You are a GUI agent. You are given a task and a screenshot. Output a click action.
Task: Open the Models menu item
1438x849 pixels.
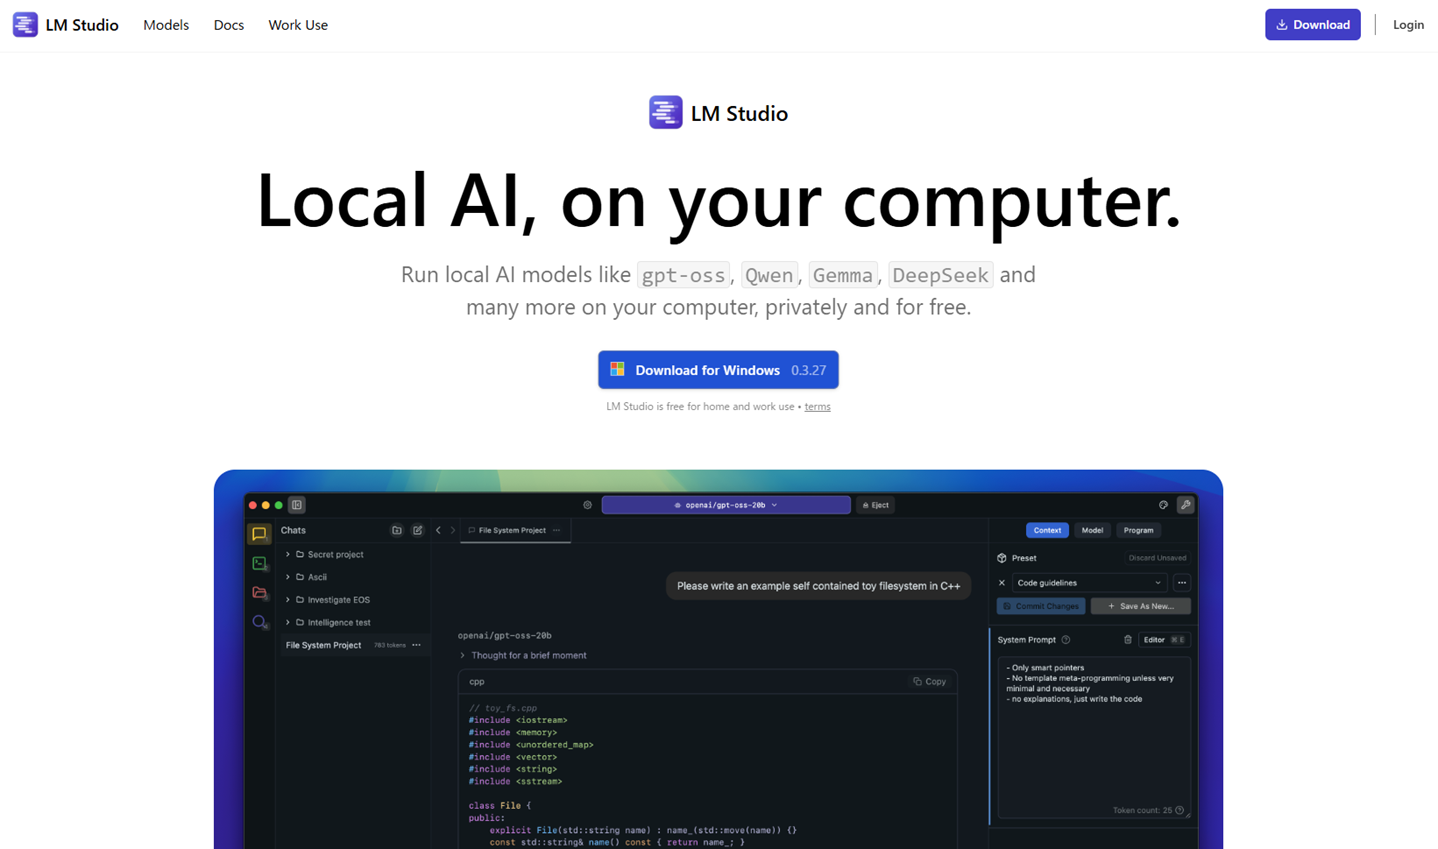(166, 25)
